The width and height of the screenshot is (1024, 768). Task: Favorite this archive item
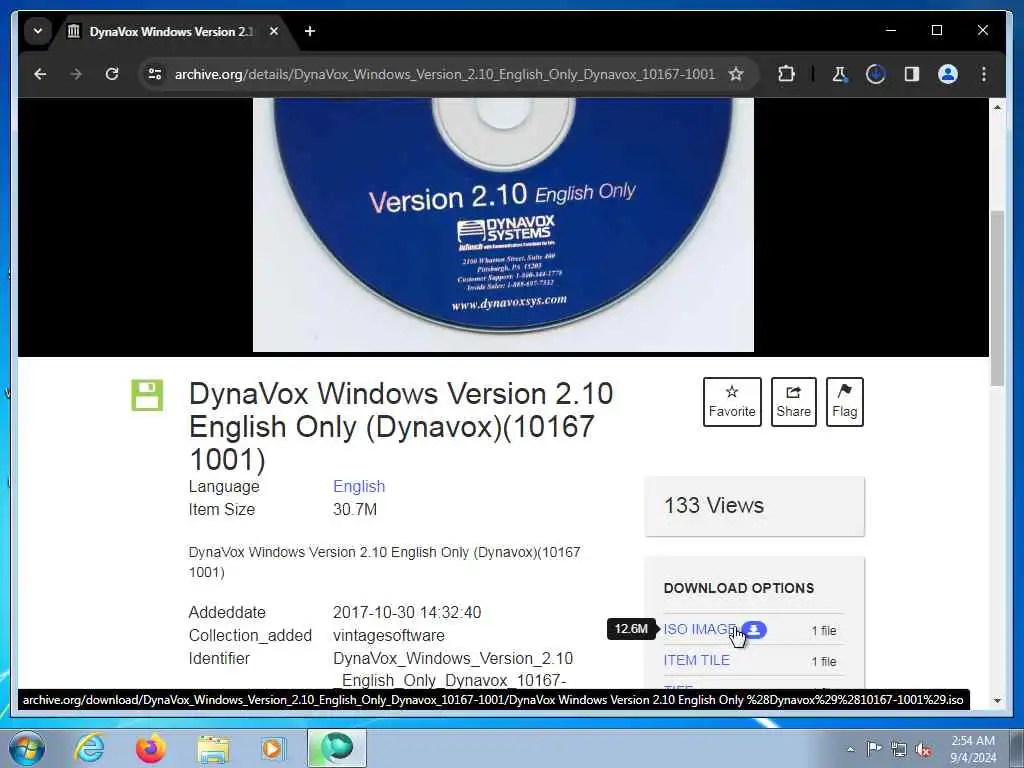[732, 402]
